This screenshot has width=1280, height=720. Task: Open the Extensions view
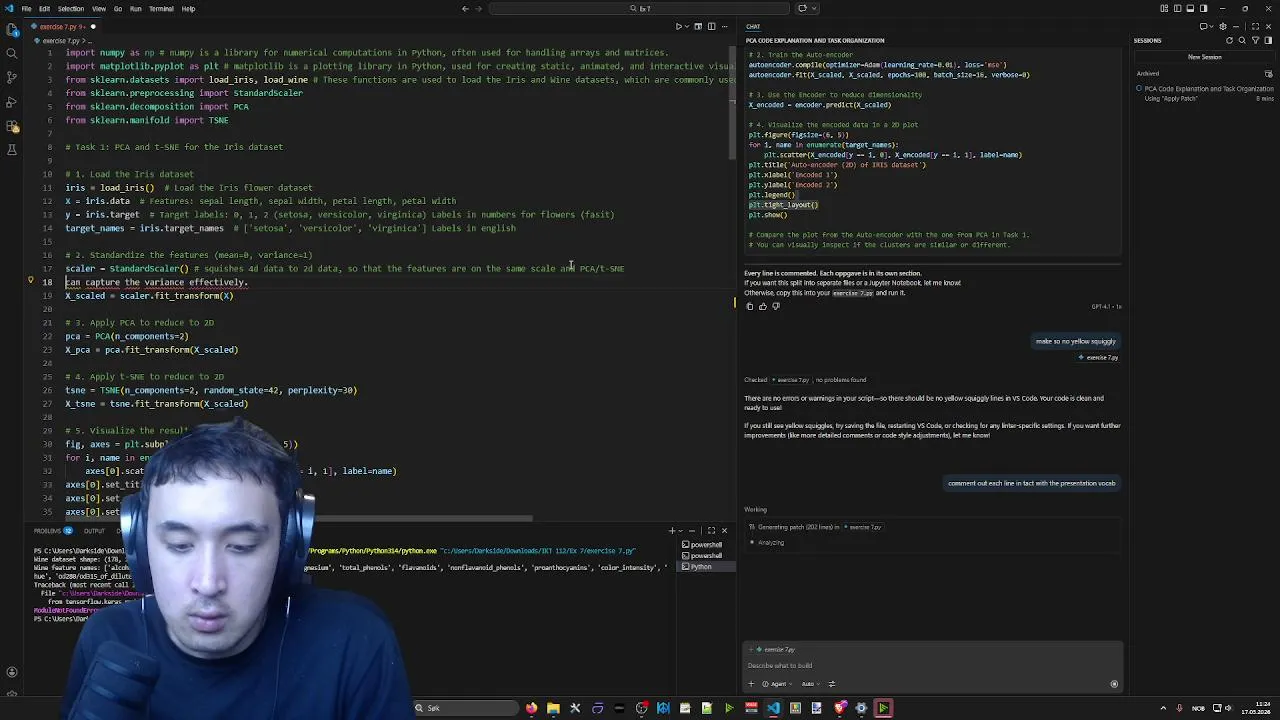(x=12, y=126)
